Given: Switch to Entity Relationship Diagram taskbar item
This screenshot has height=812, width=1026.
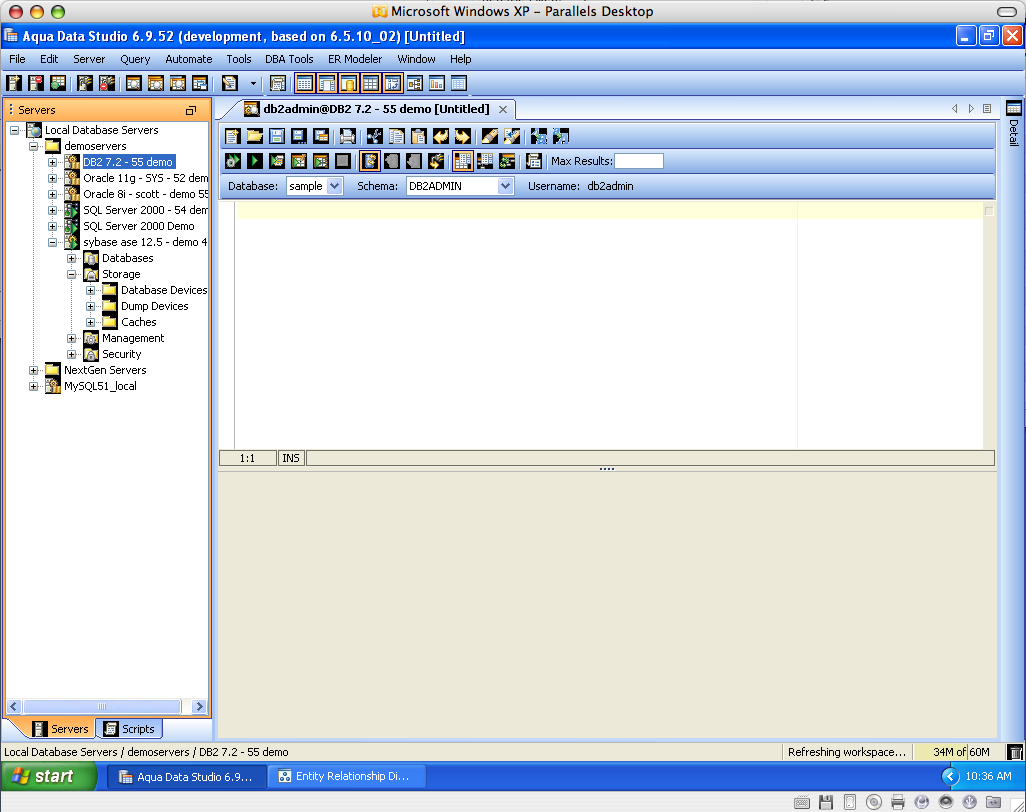Looking at the screenshot, I should tap(345, 776).
